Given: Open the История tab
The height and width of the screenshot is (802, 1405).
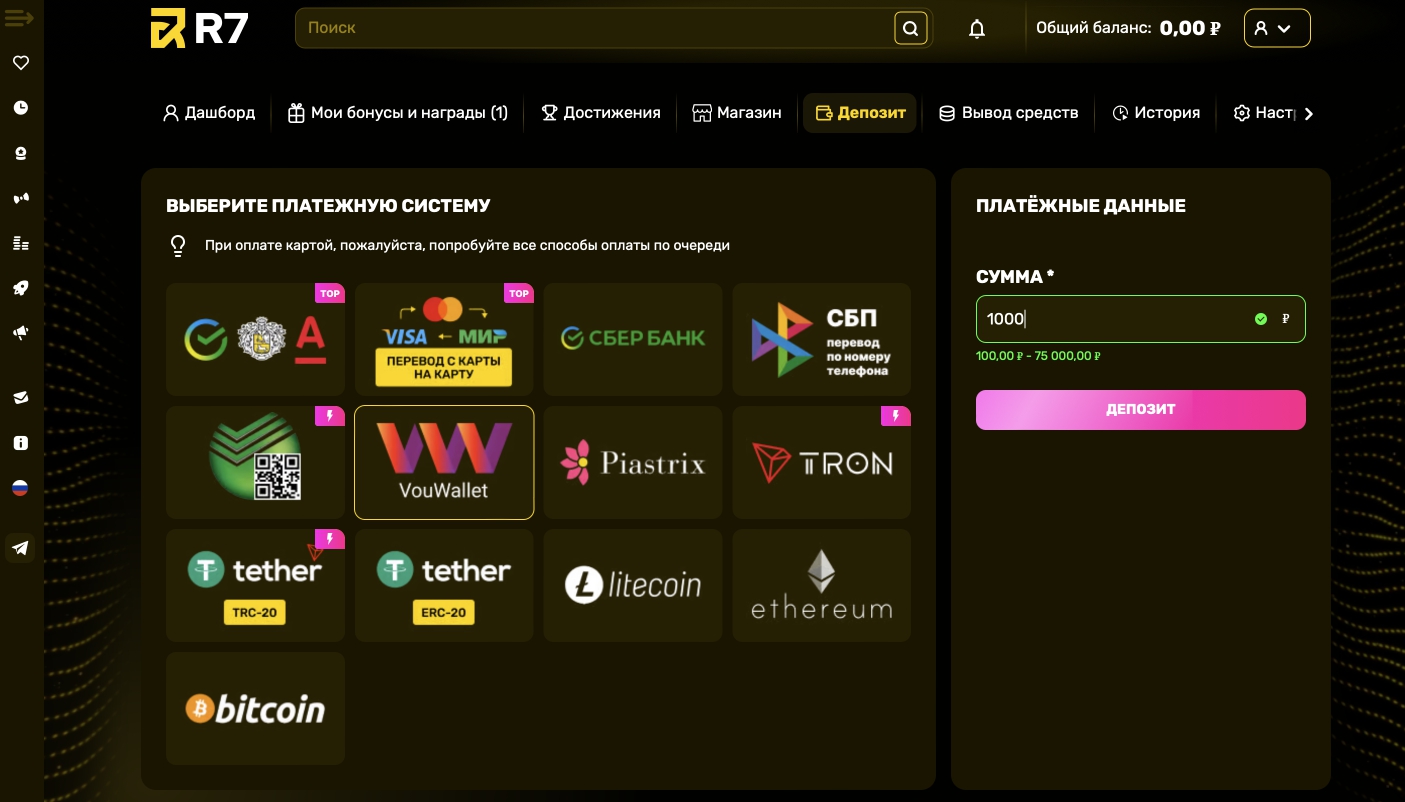Looking at the screenshot, I should (1156, 113).
